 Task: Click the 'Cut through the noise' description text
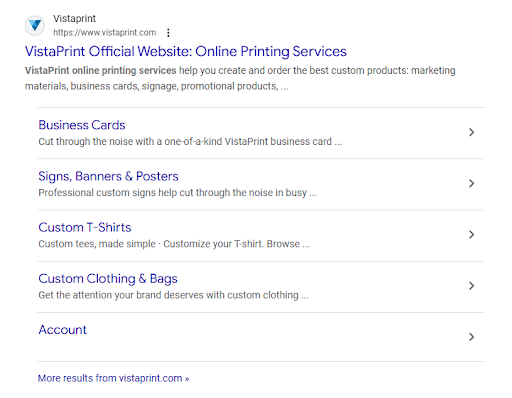(190, 142)
